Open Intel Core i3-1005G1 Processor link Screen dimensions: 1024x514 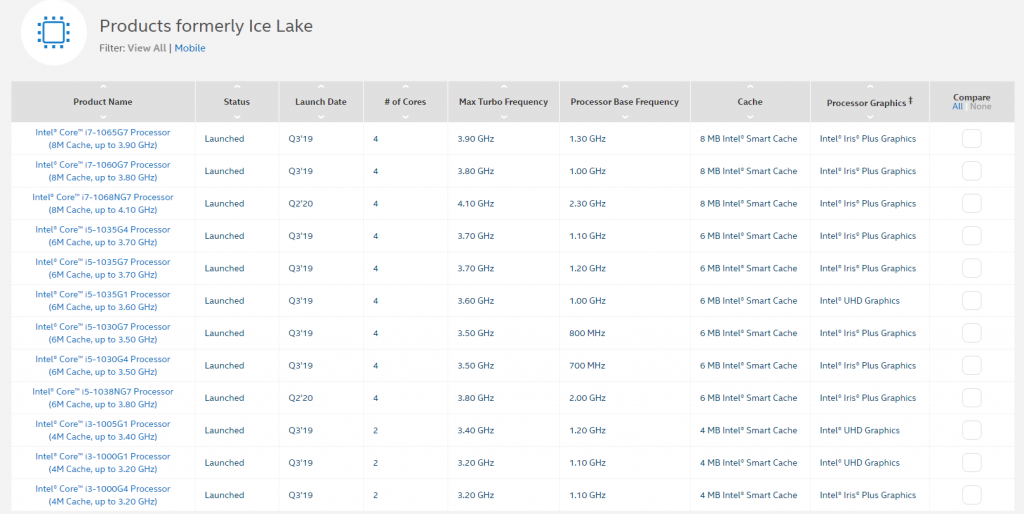click(103, 424)
